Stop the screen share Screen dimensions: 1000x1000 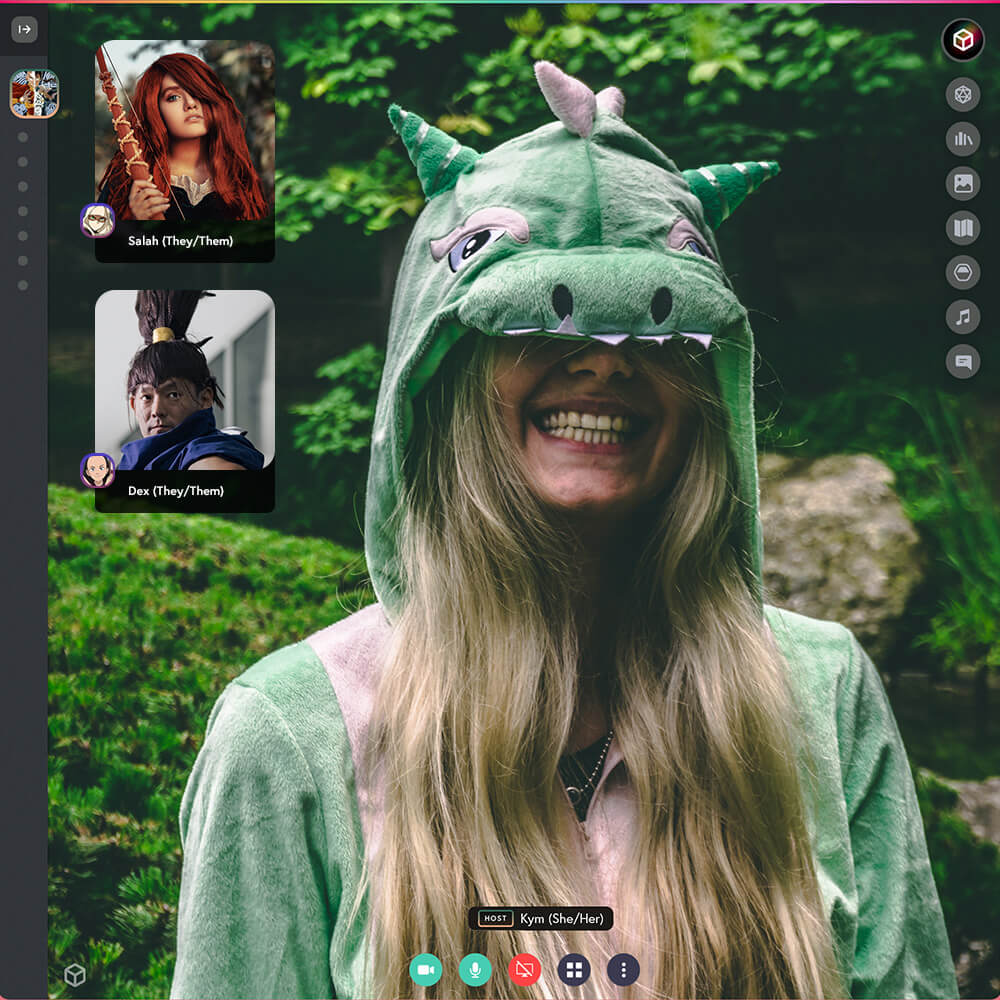(524, 969)
